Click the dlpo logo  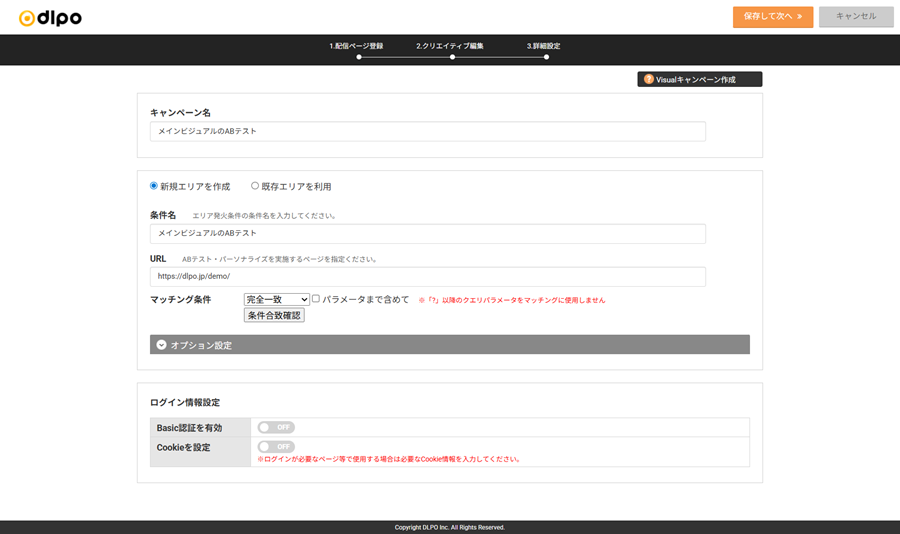tap(50, 18)
